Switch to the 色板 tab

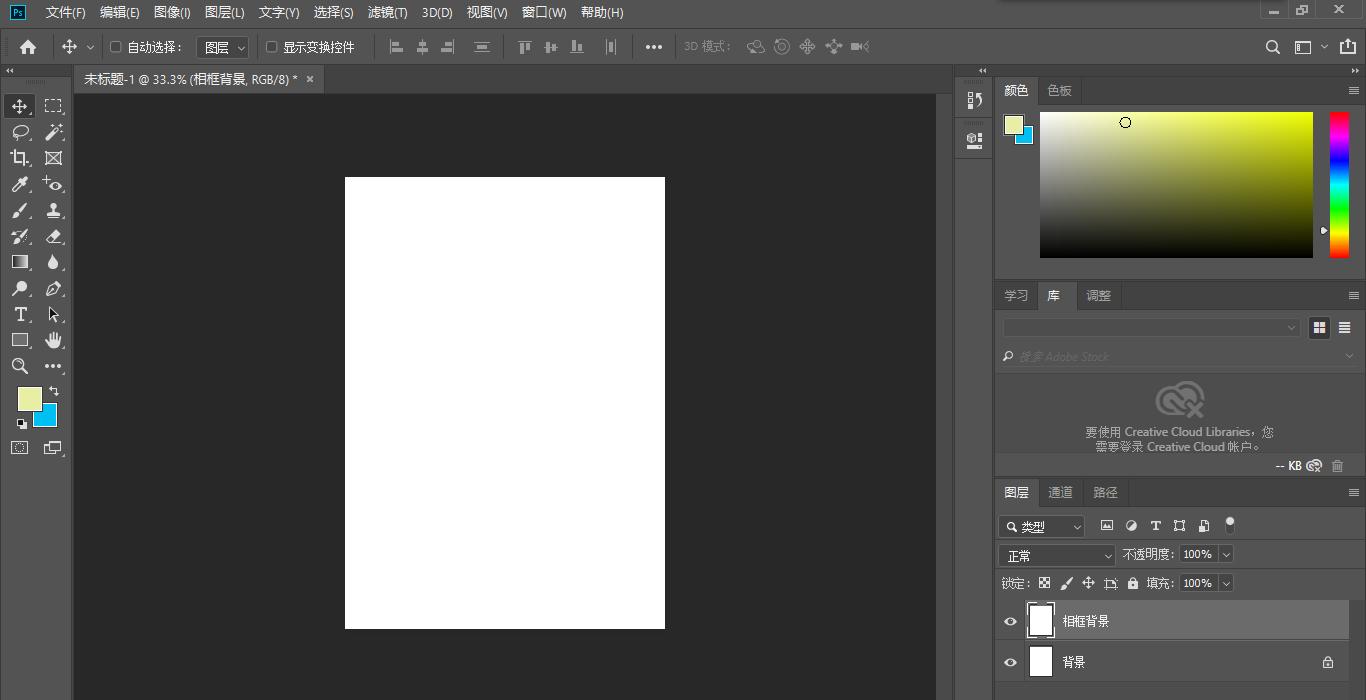[1059, 90]
